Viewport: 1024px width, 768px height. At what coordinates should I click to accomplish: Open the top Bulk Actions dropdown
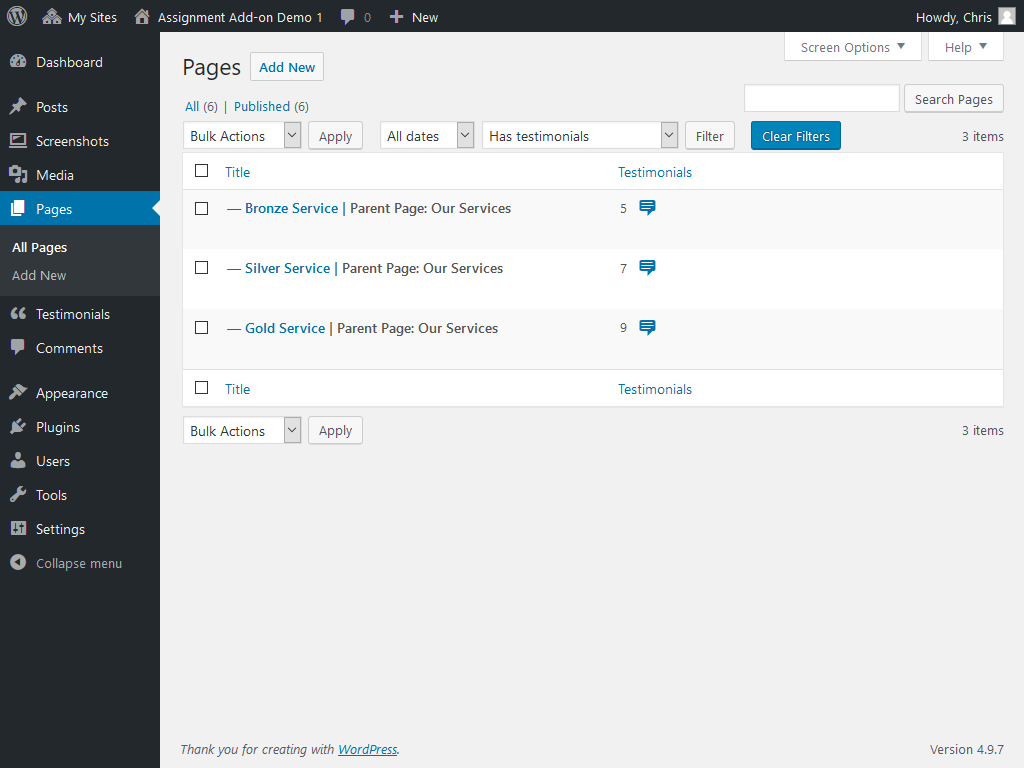pos(242,136)
